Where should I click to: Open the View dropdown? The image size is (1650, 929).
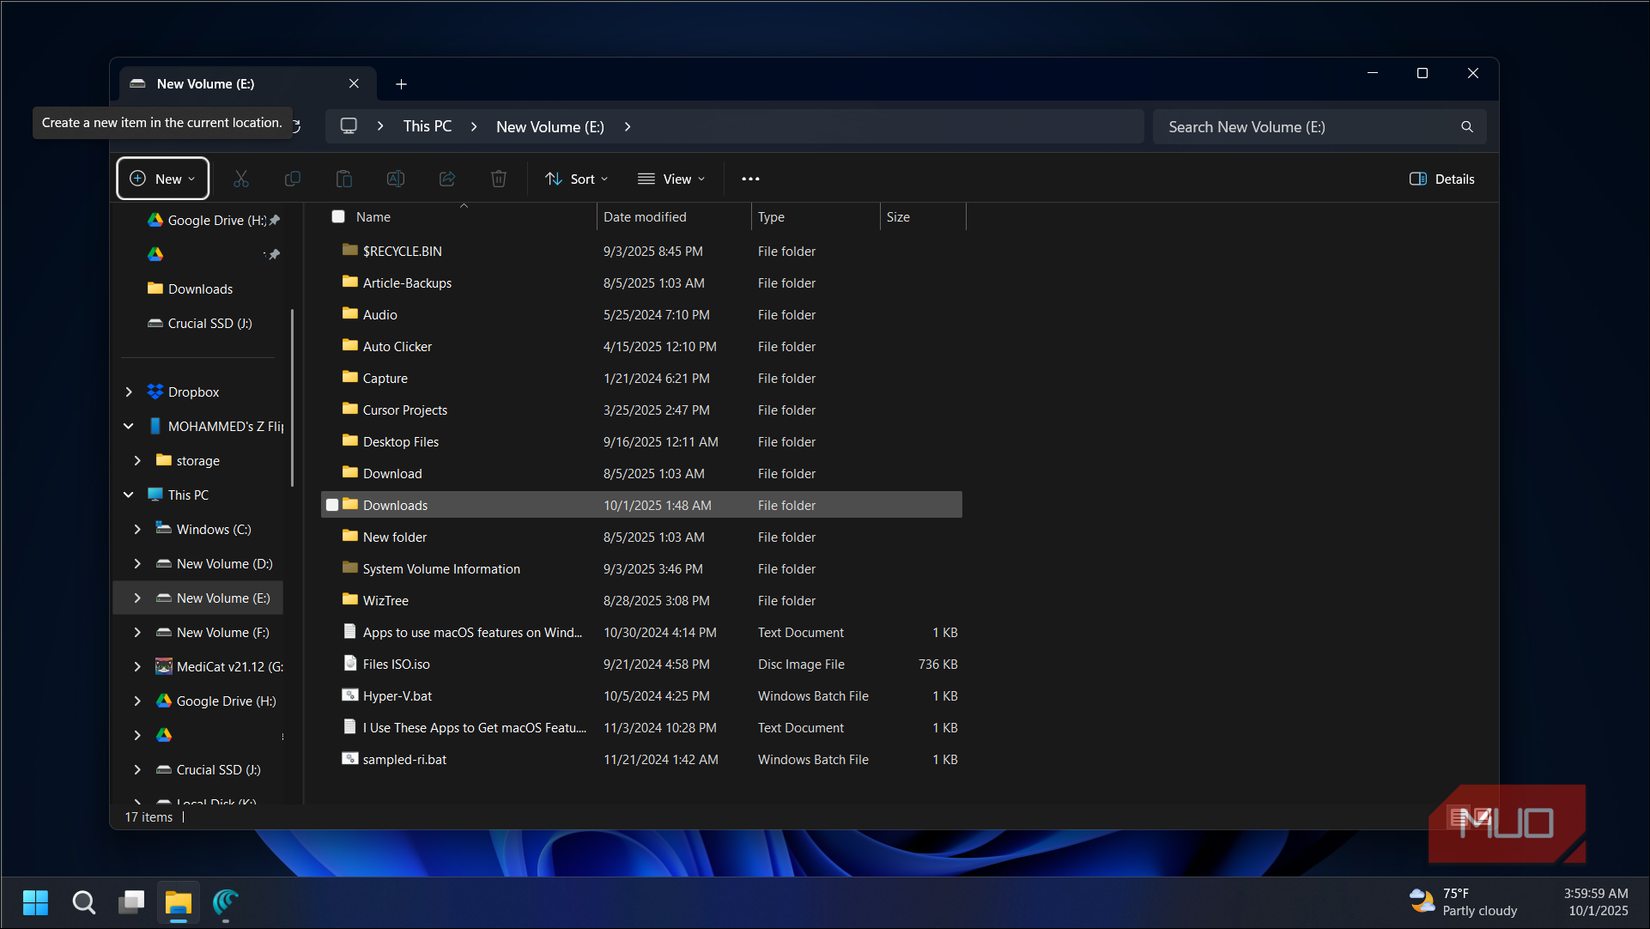[x=671, y=178]
